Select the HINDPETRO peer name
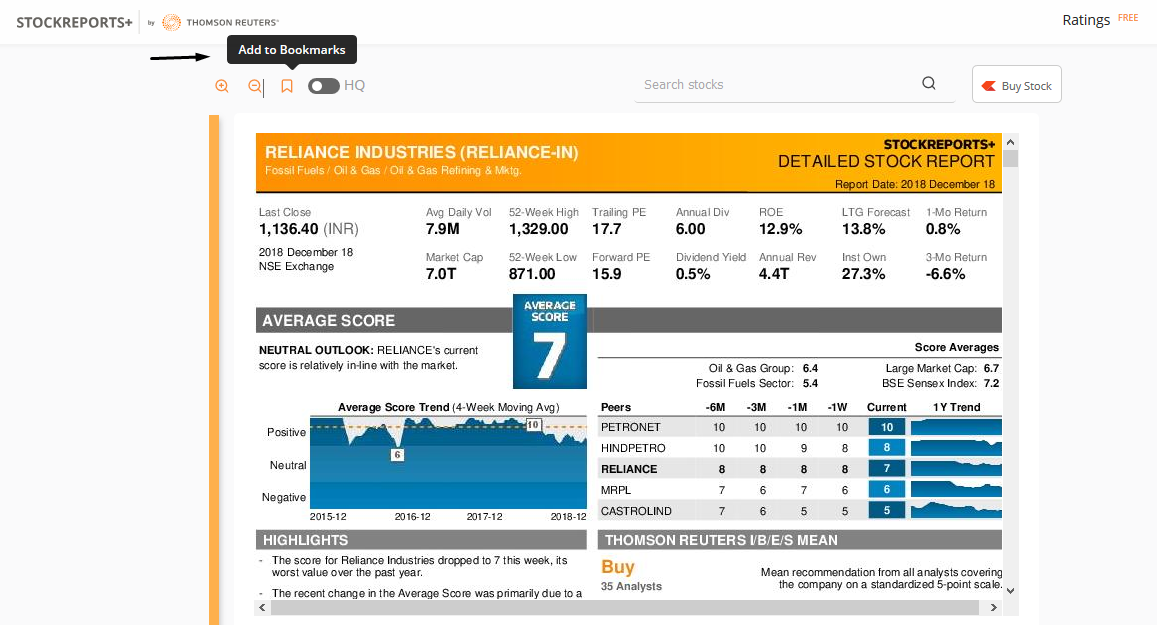Screen dimensions: 1157x625 tap(633, 448)
